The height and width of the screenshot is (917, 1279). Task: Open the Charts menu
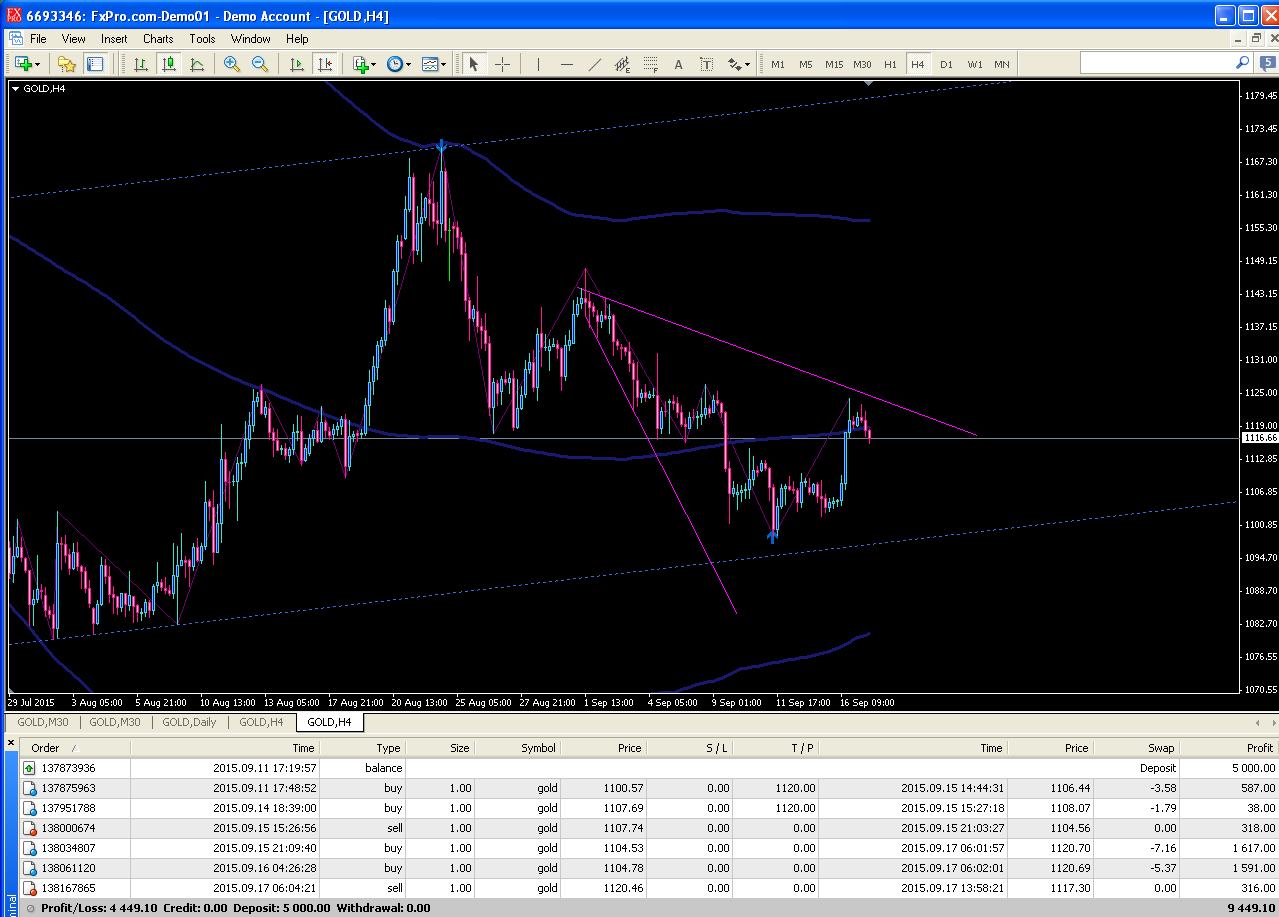(x=158, y=39)
